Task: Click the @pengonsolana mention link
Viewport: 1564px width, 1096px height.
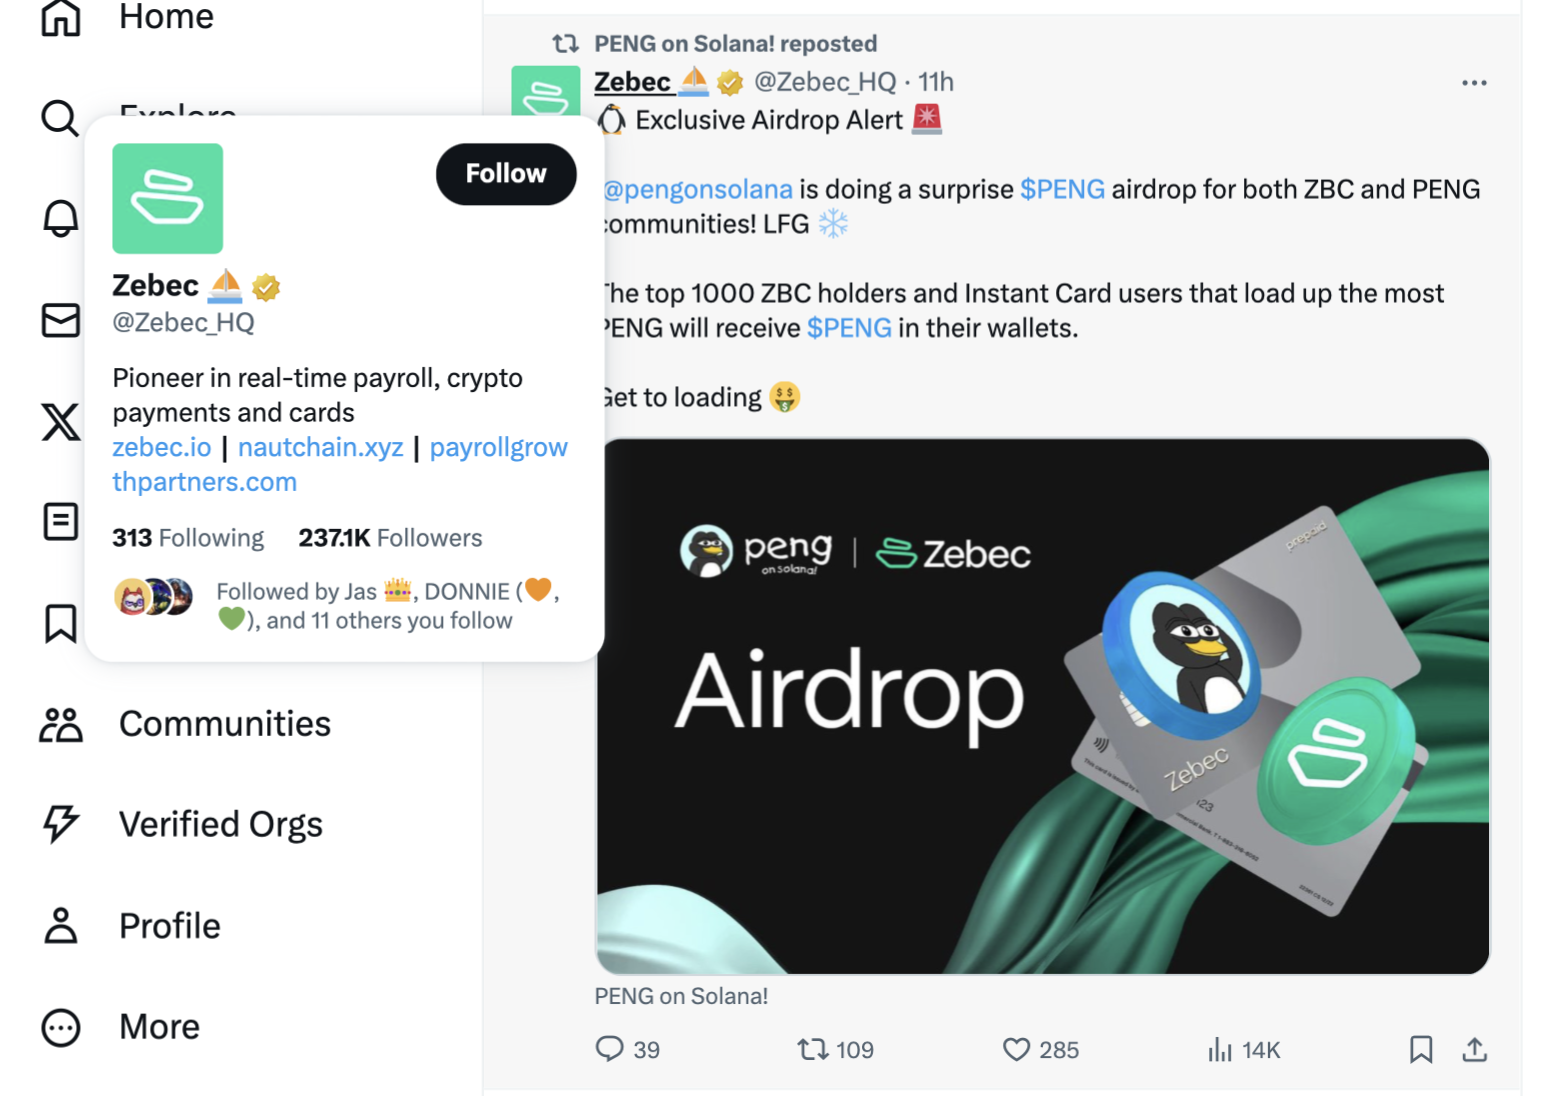Action: (x=698, y=189)
